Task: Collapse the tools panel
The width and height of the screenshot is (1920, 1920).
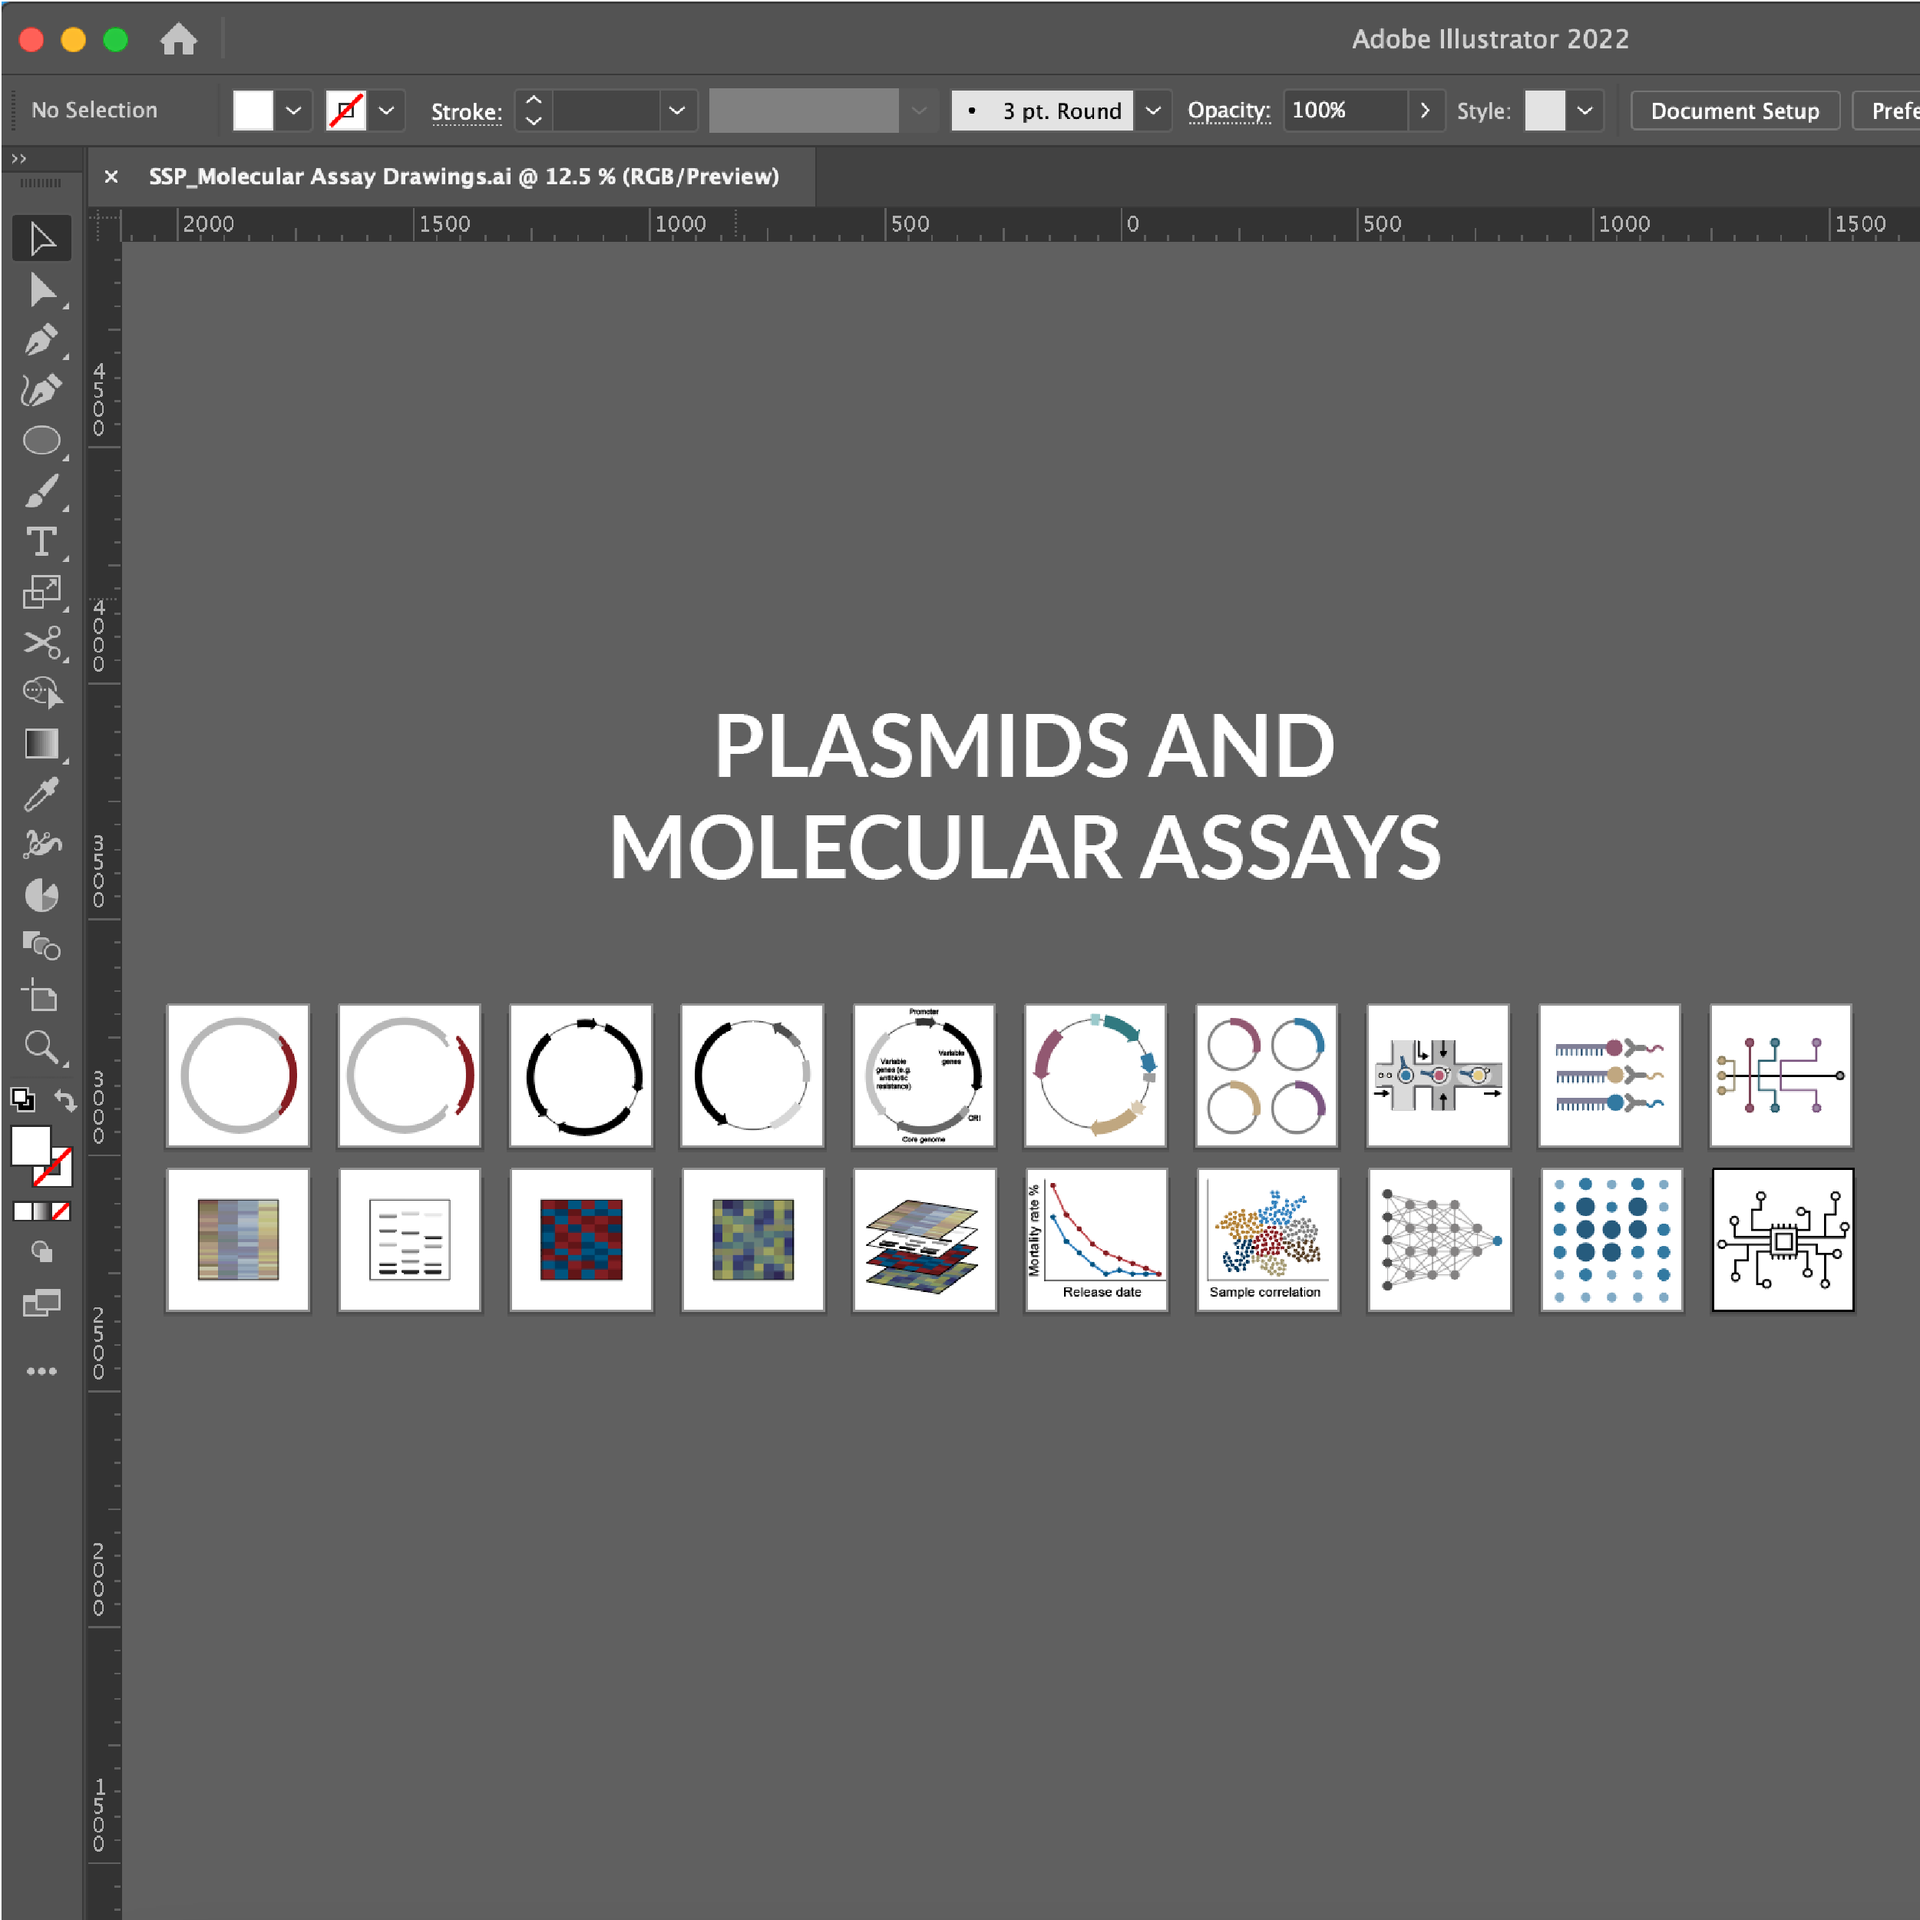Action: [x=20, y=157]
